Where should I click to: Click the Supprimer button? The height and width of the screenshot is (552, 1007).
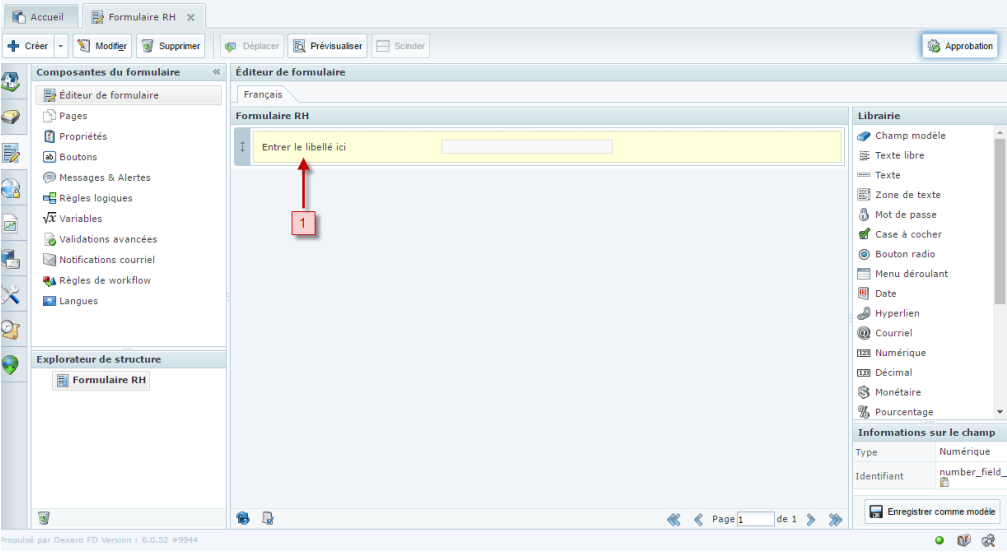coord(170,46)
